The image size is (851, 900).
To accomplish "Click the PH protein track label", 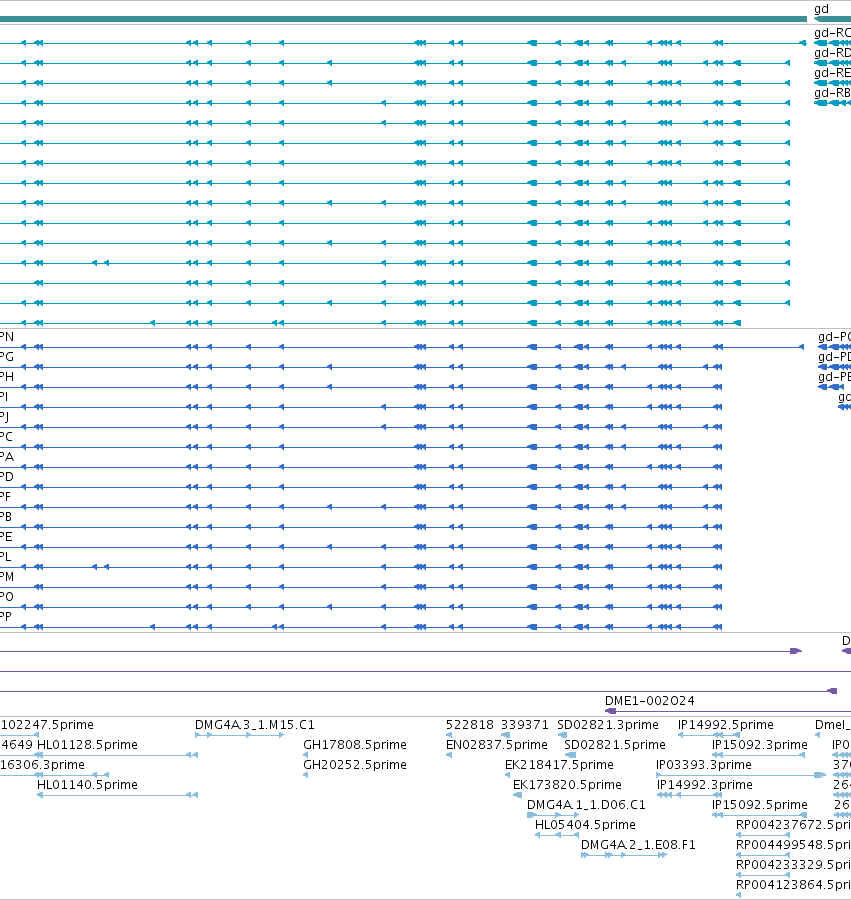I will click(7, 377).
